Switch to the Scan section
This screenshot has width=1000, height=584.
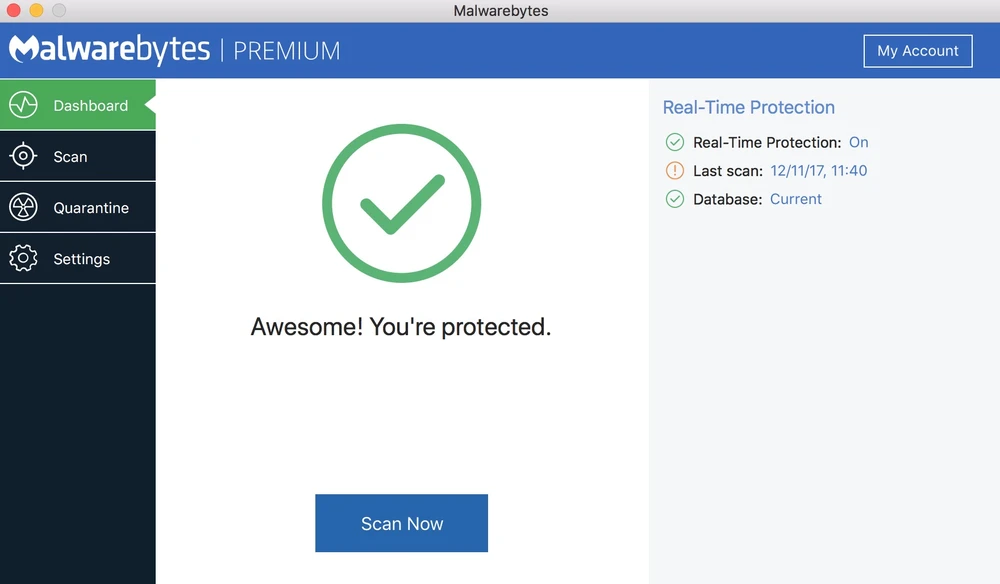click(70, 157)
